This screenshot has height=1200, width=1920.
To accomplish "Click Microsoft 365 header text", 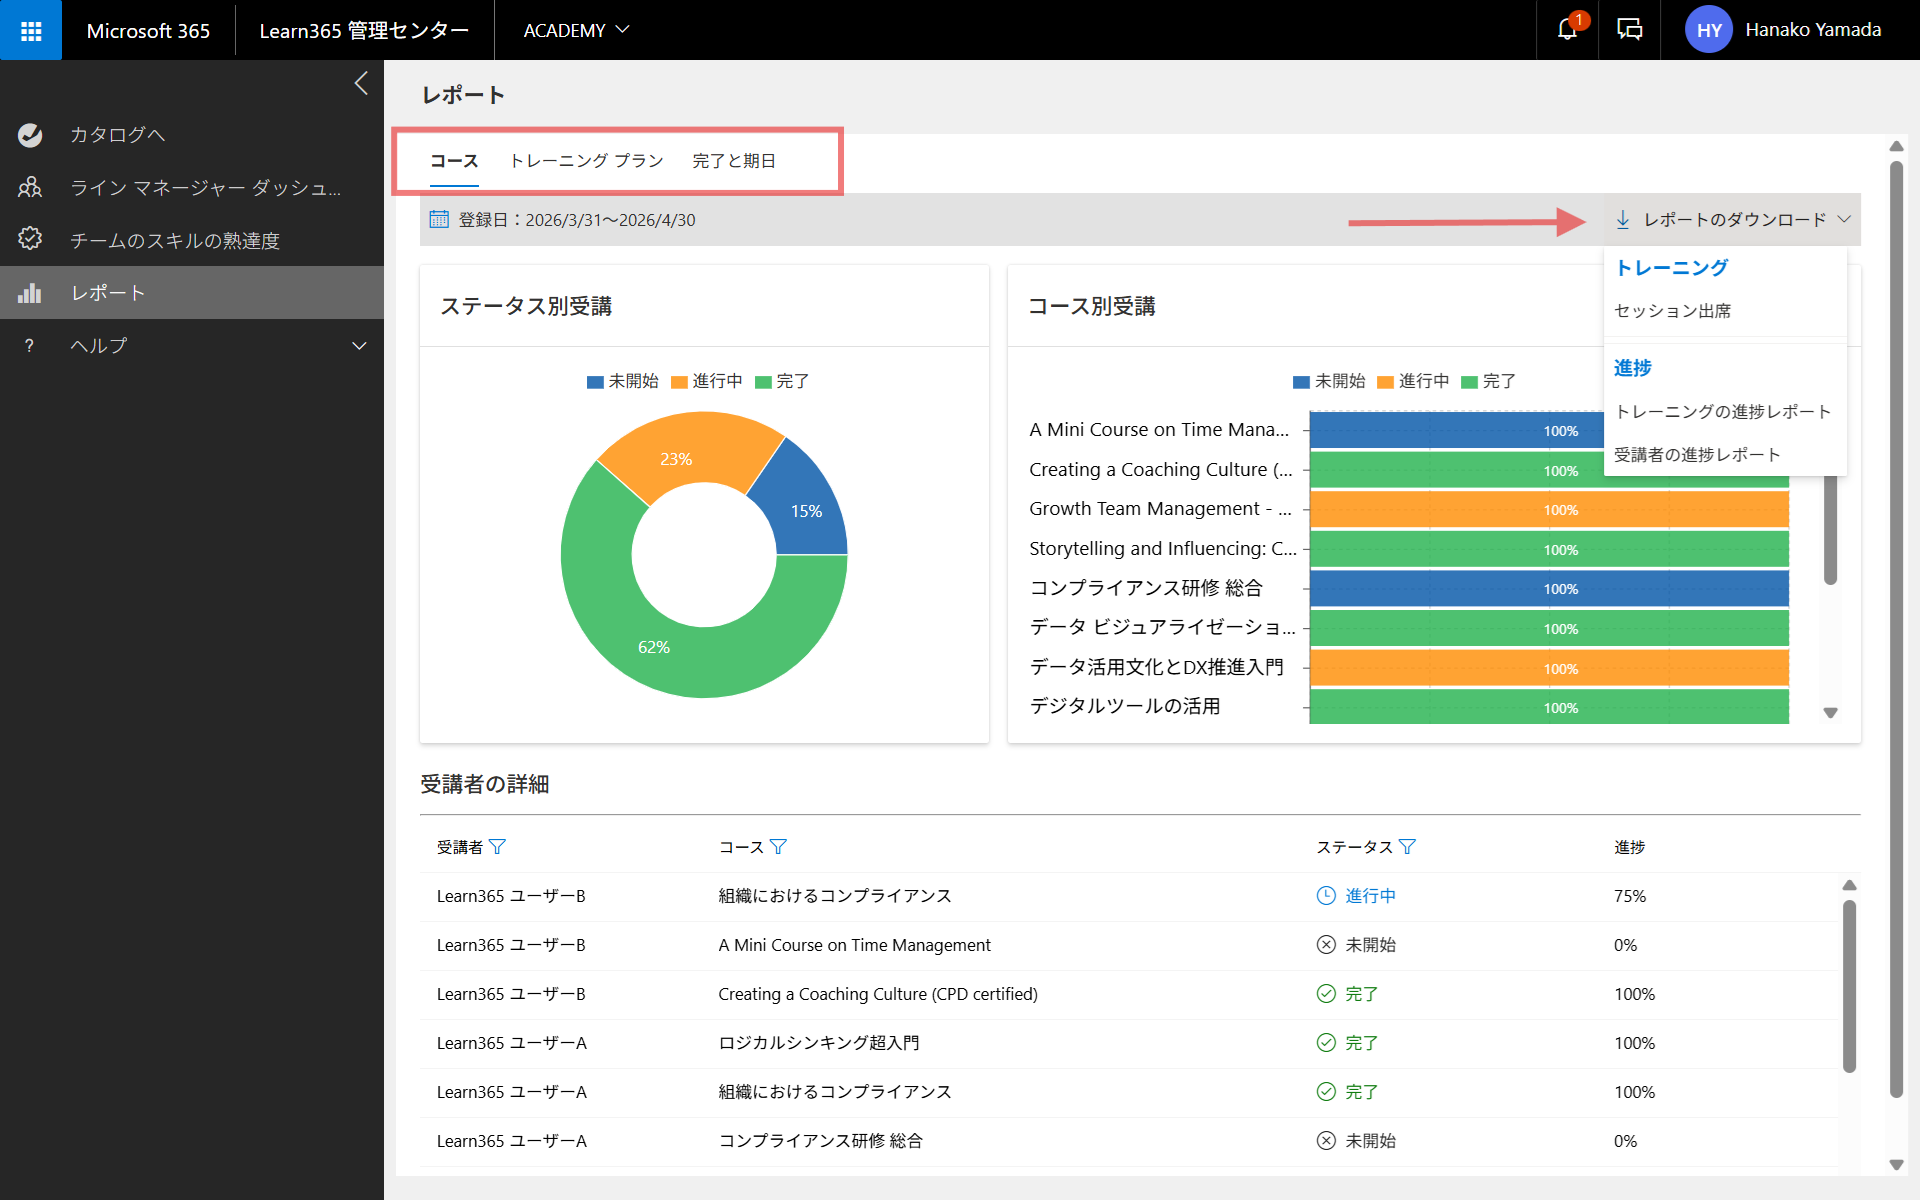I will coord(148,30).
